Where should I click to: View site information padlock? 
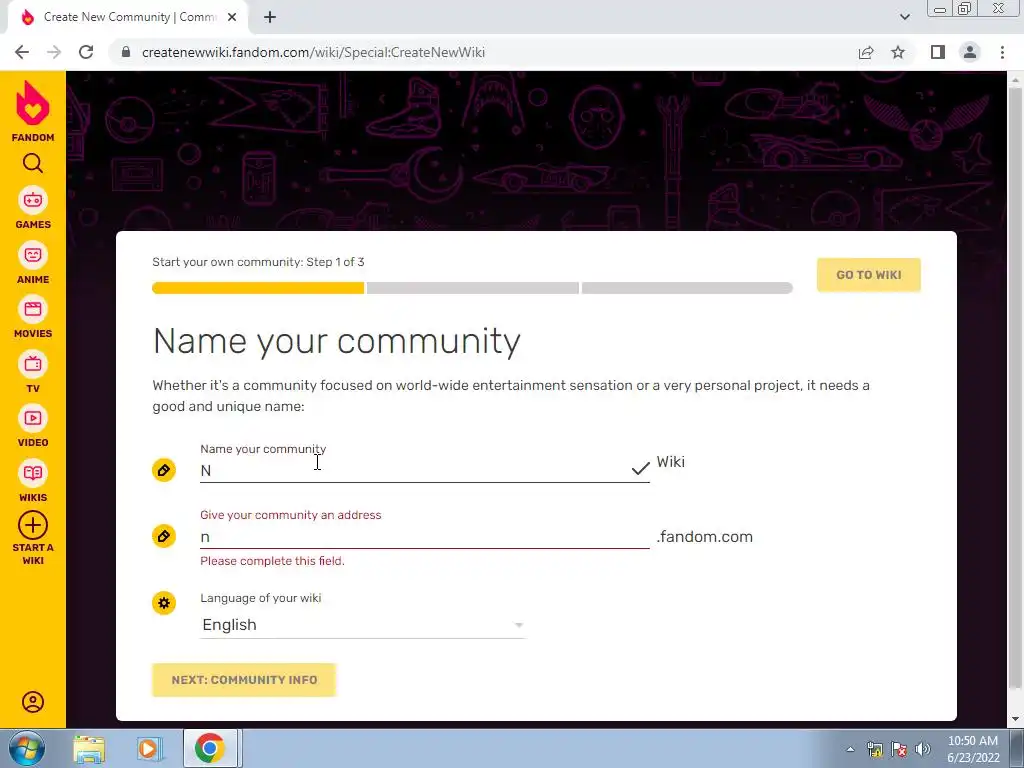pos(126,52)
